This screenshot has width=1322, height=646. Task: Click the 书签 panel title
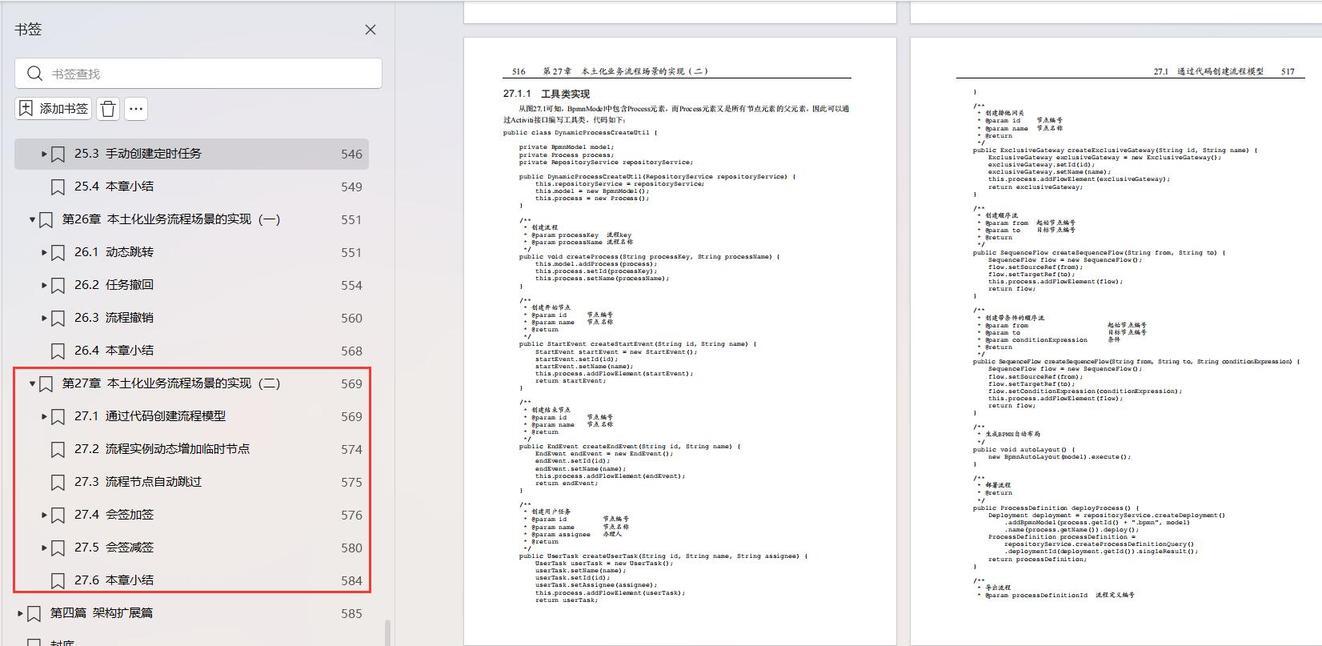coord(28,30)
